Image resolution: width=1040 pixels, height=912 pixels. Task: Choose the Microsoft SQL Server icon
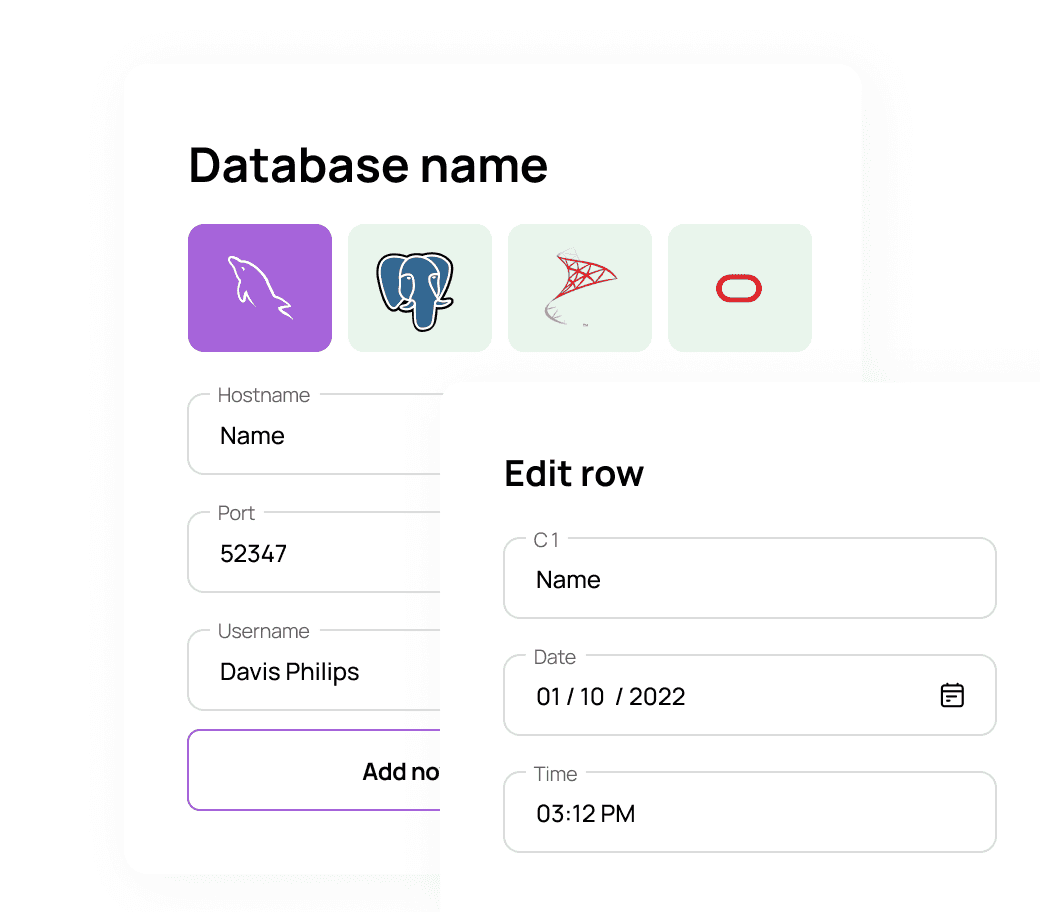580,288
